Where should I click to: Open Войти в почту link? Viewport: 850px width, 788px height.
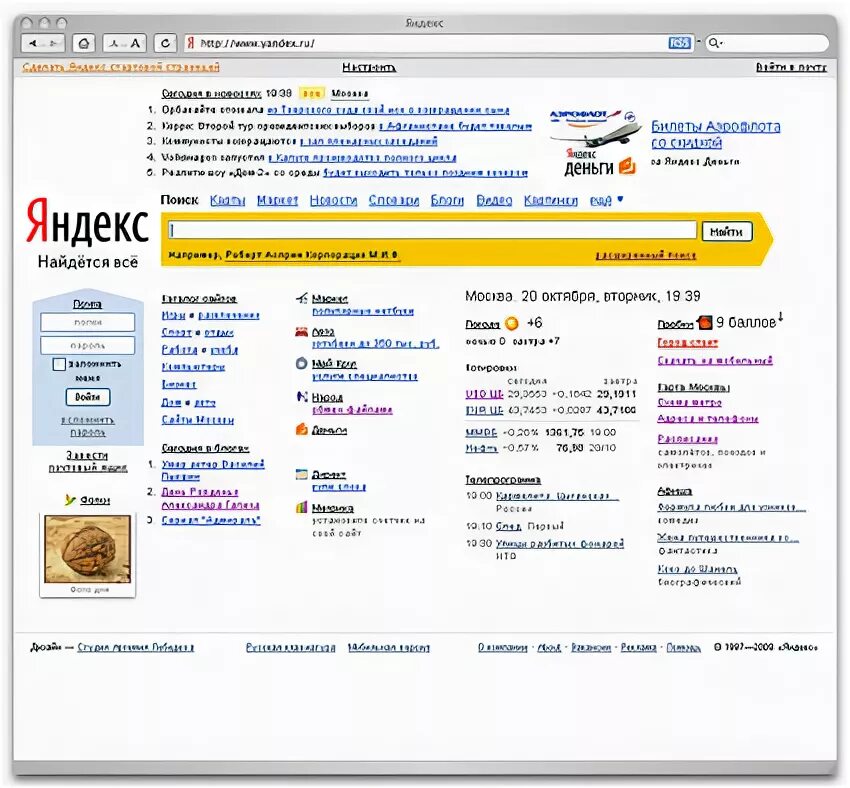point(791,67)
